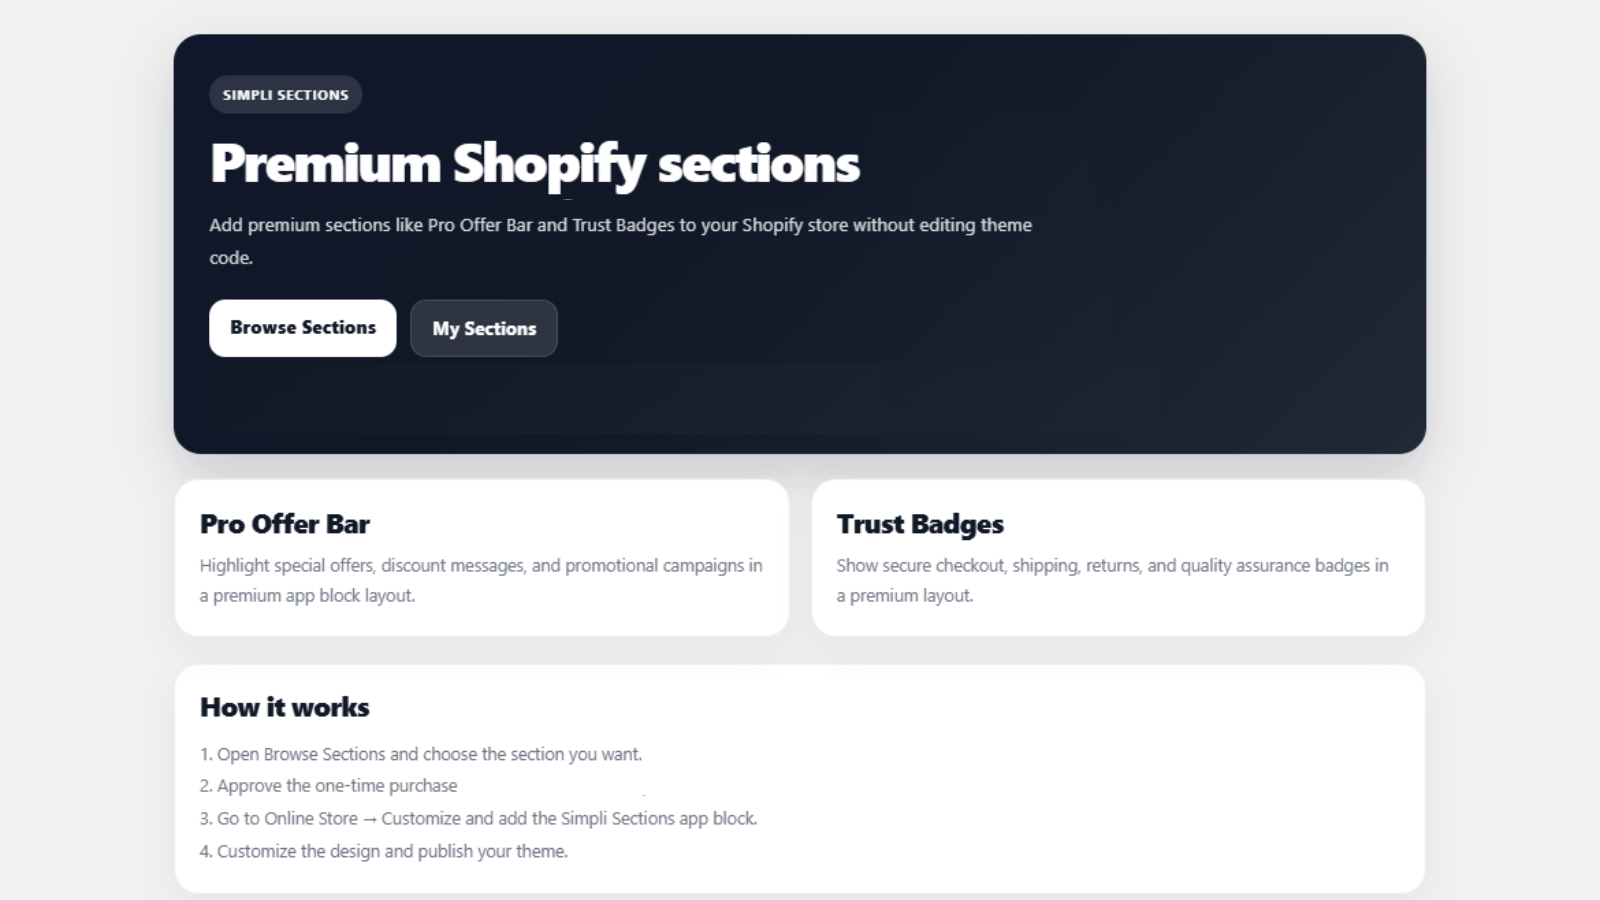
Task: Click the Trust Badges description text
Action: tap(1112, 580)
